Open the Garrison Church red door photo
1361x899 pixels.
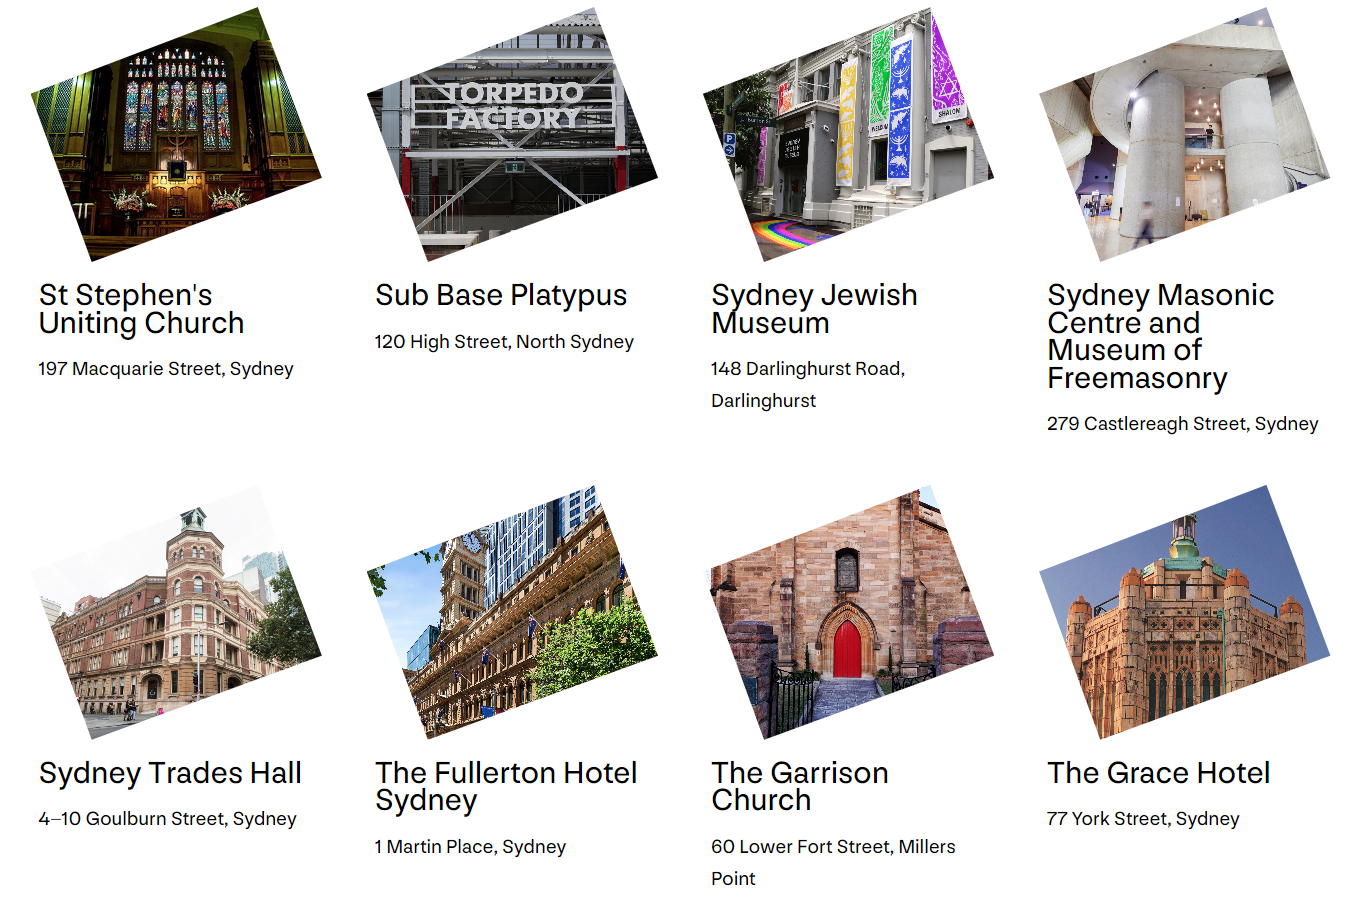[848, 613]
